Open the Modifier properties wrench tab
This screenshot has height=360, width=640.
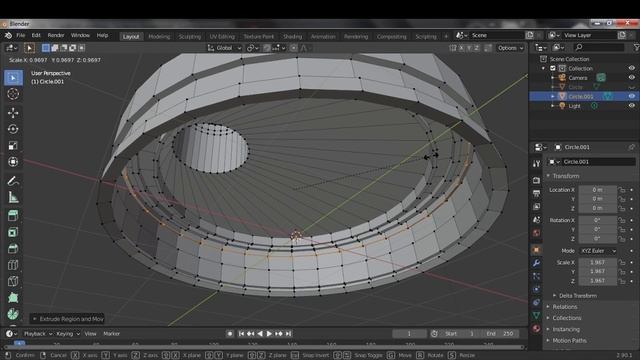tap(536, 263)
